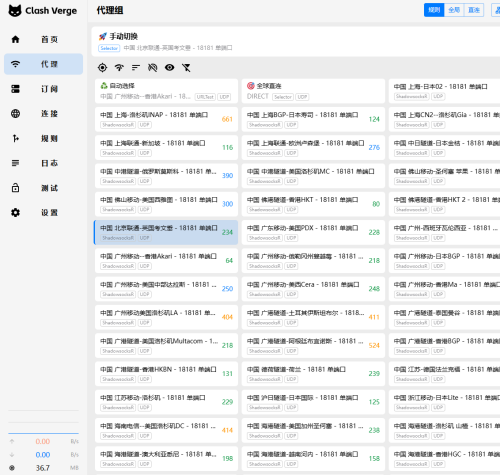Screen dimensions: 500x475
Task: Click the rocket icon of 手动切换 group
Action: (103, 36)
